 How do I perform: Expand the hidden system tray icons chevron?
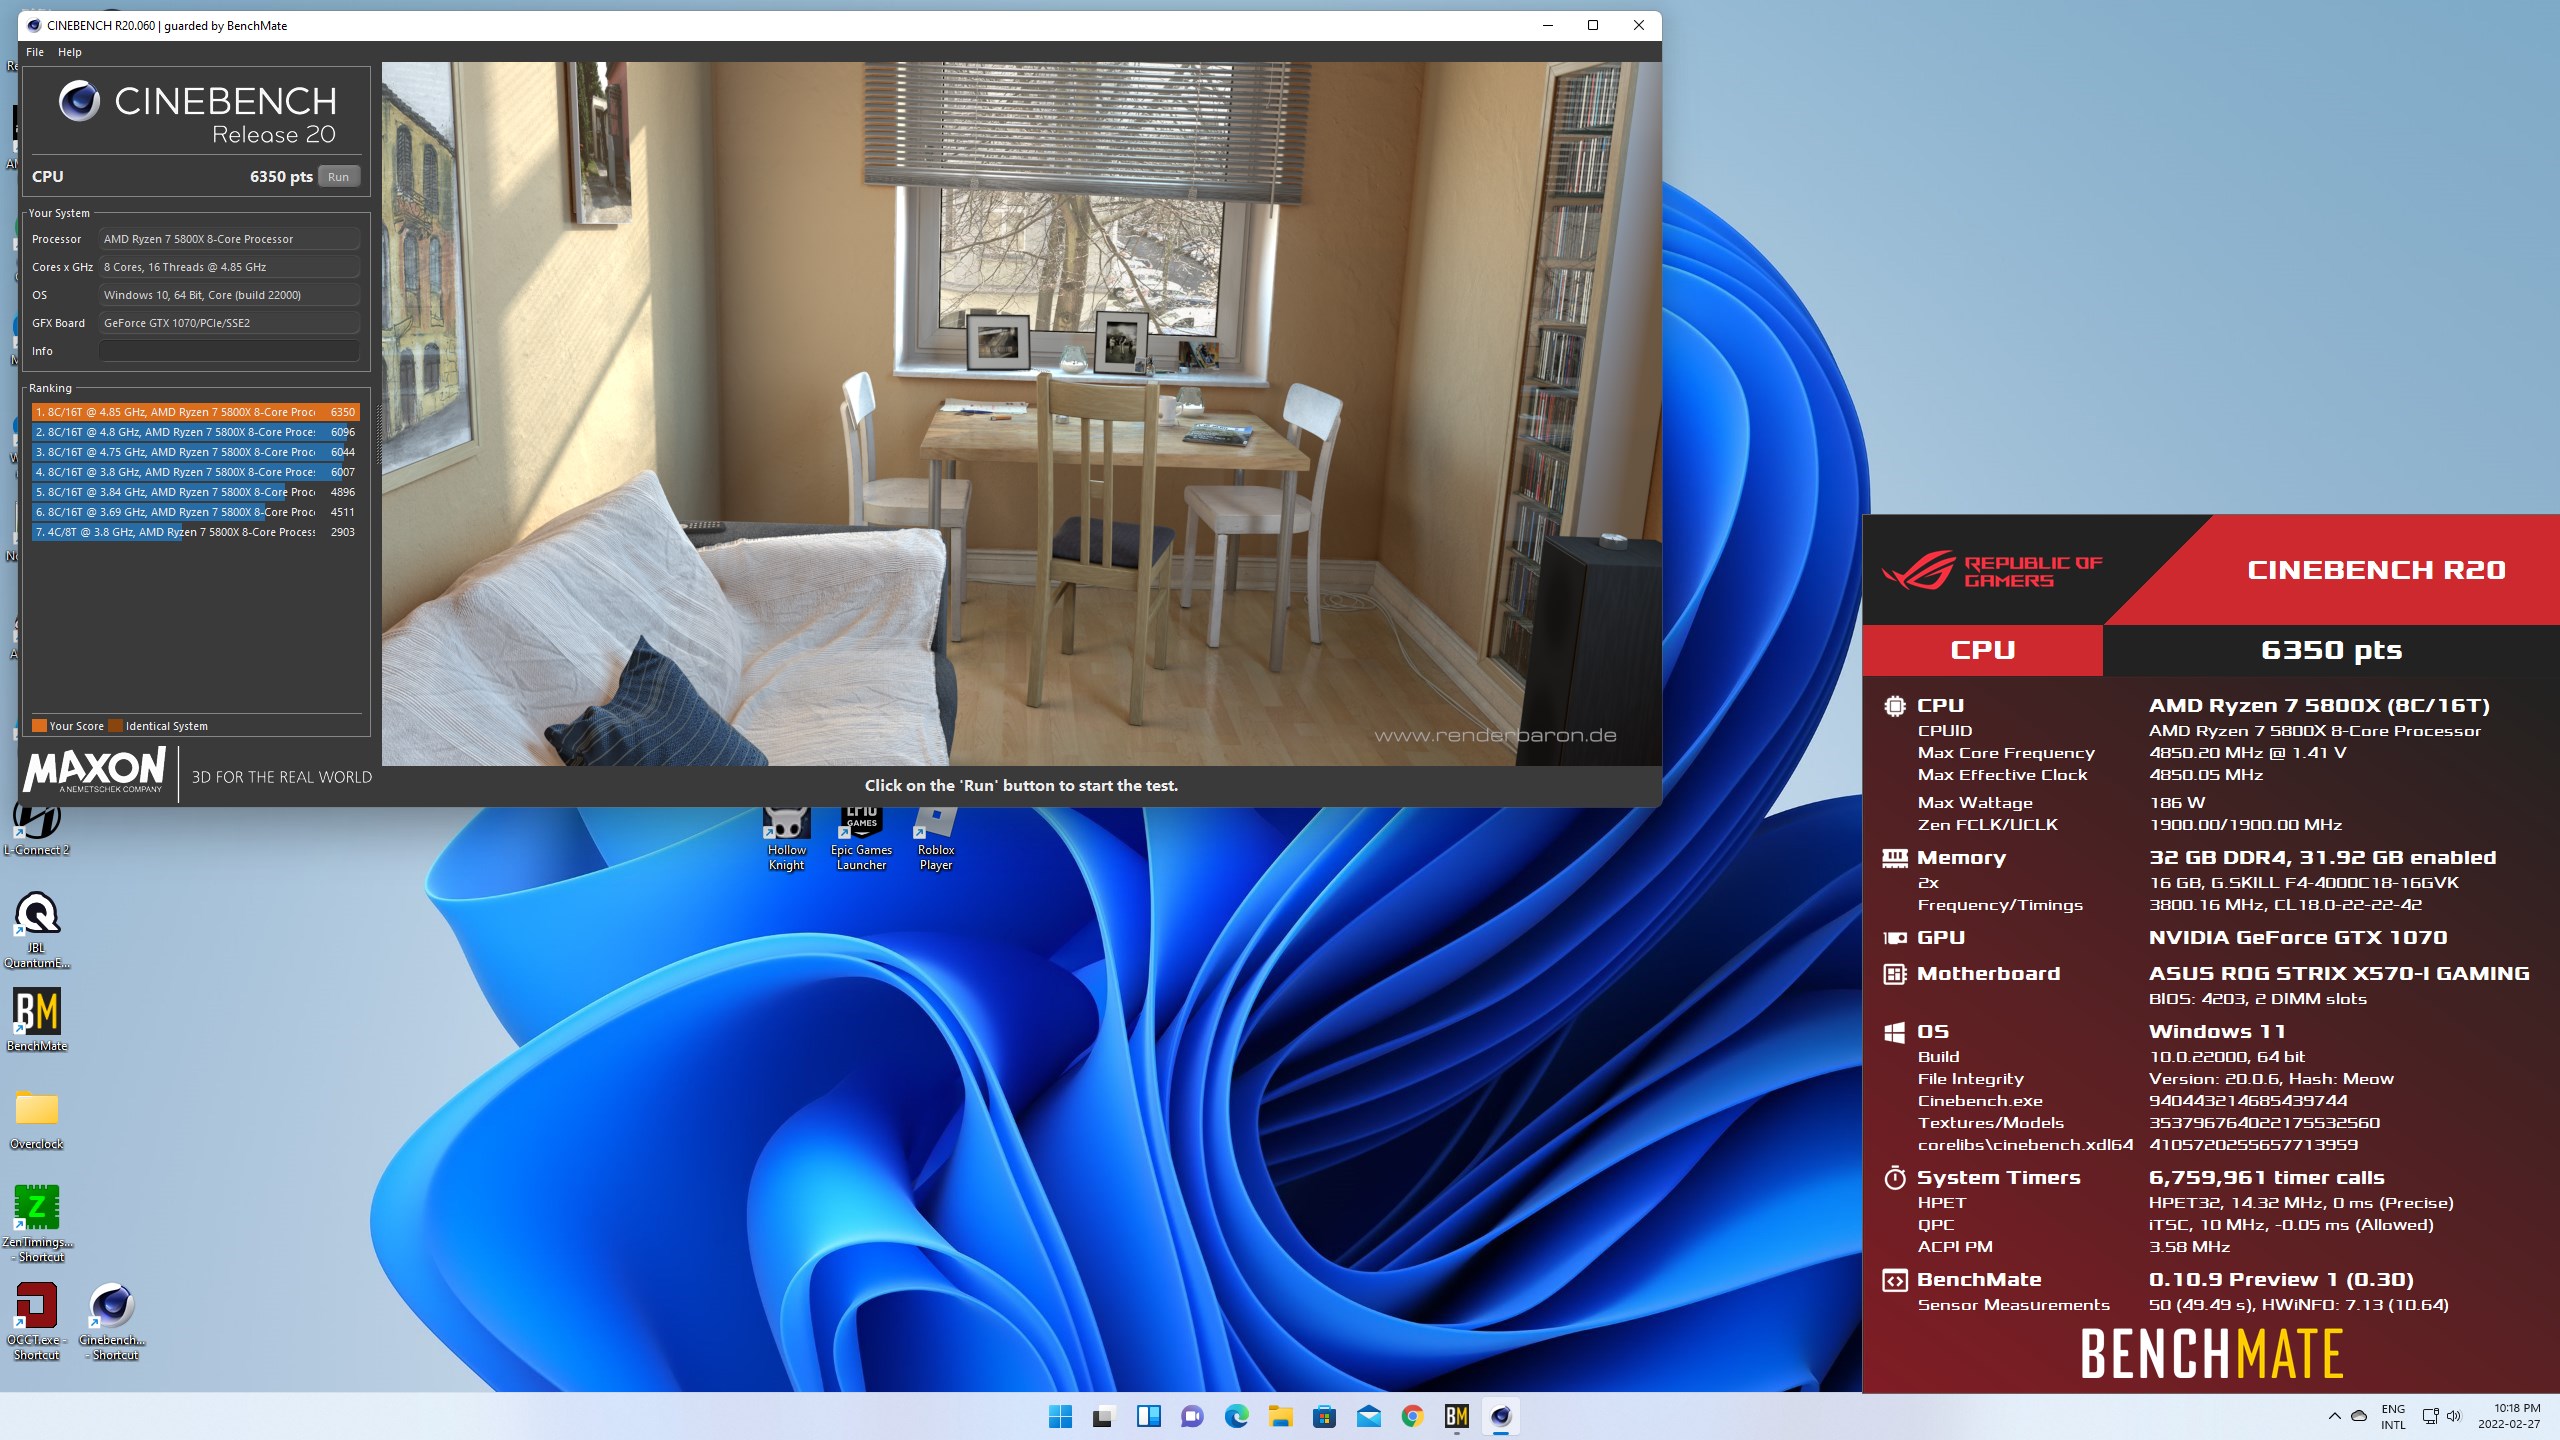tap(2334, 1416)
